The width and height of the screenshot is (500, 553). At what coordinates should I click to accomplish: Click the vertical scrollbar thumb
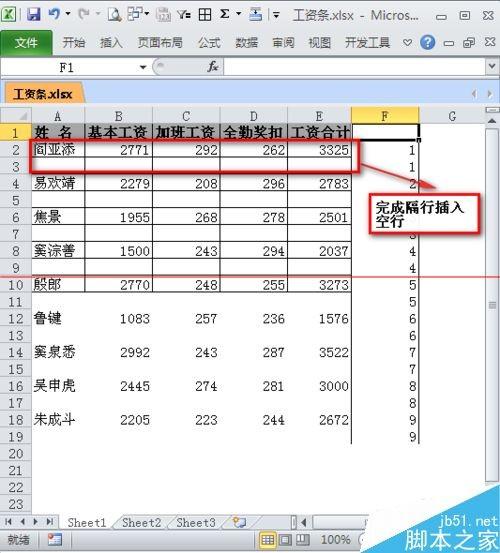(x=492, y=305)
